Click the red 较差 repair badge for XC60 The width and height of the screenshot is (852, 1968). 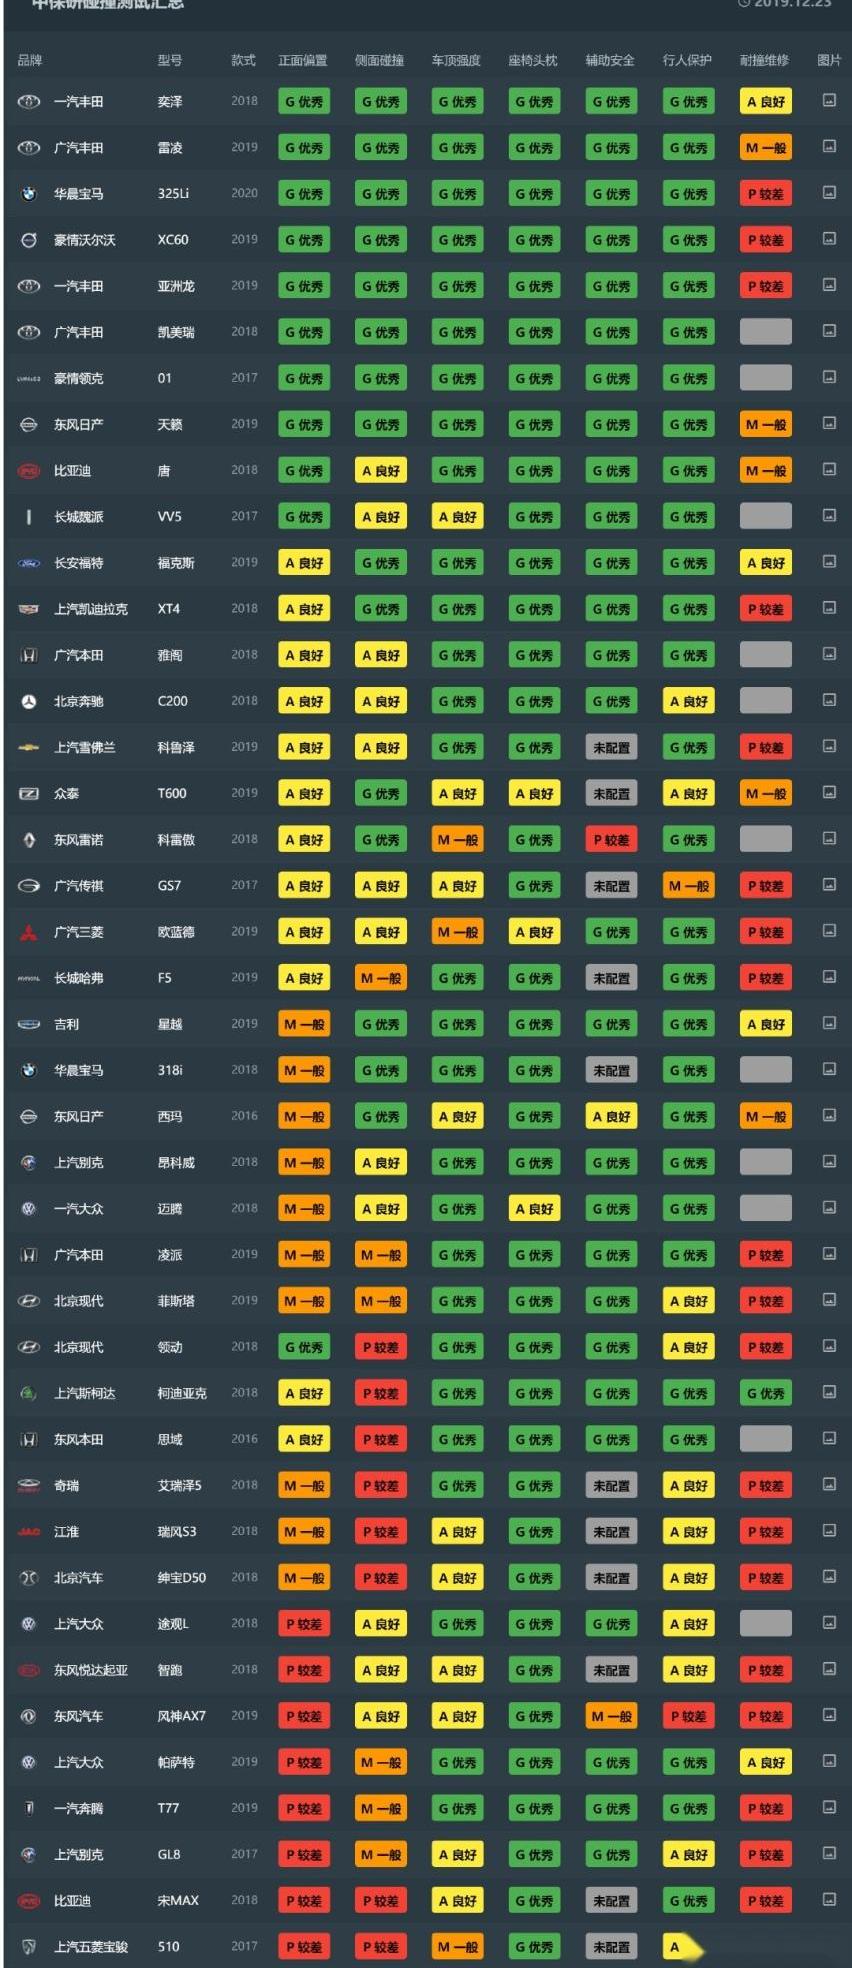tap(766, 239)
